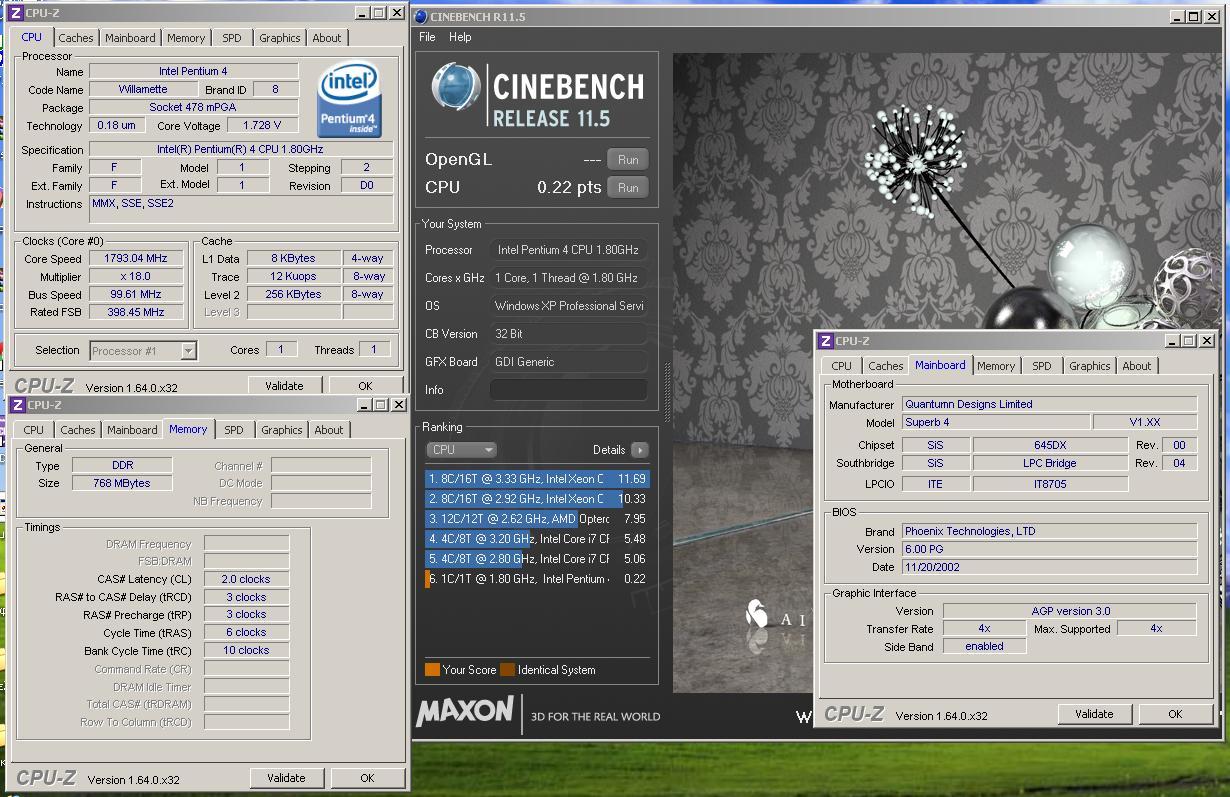
Task: Click the Cinebench sphere logo
Action: pyautogui.click(x=457, y=89)
